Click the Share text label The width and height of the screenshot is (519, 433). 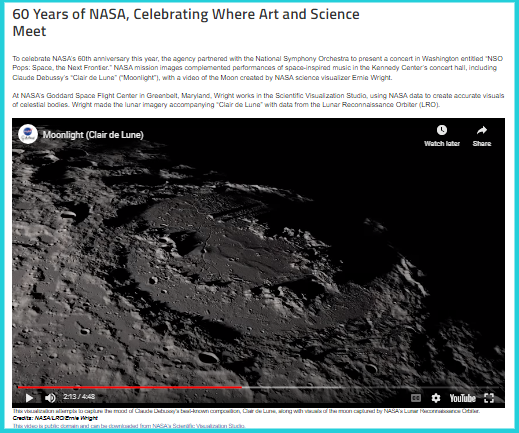pos(482,144)
